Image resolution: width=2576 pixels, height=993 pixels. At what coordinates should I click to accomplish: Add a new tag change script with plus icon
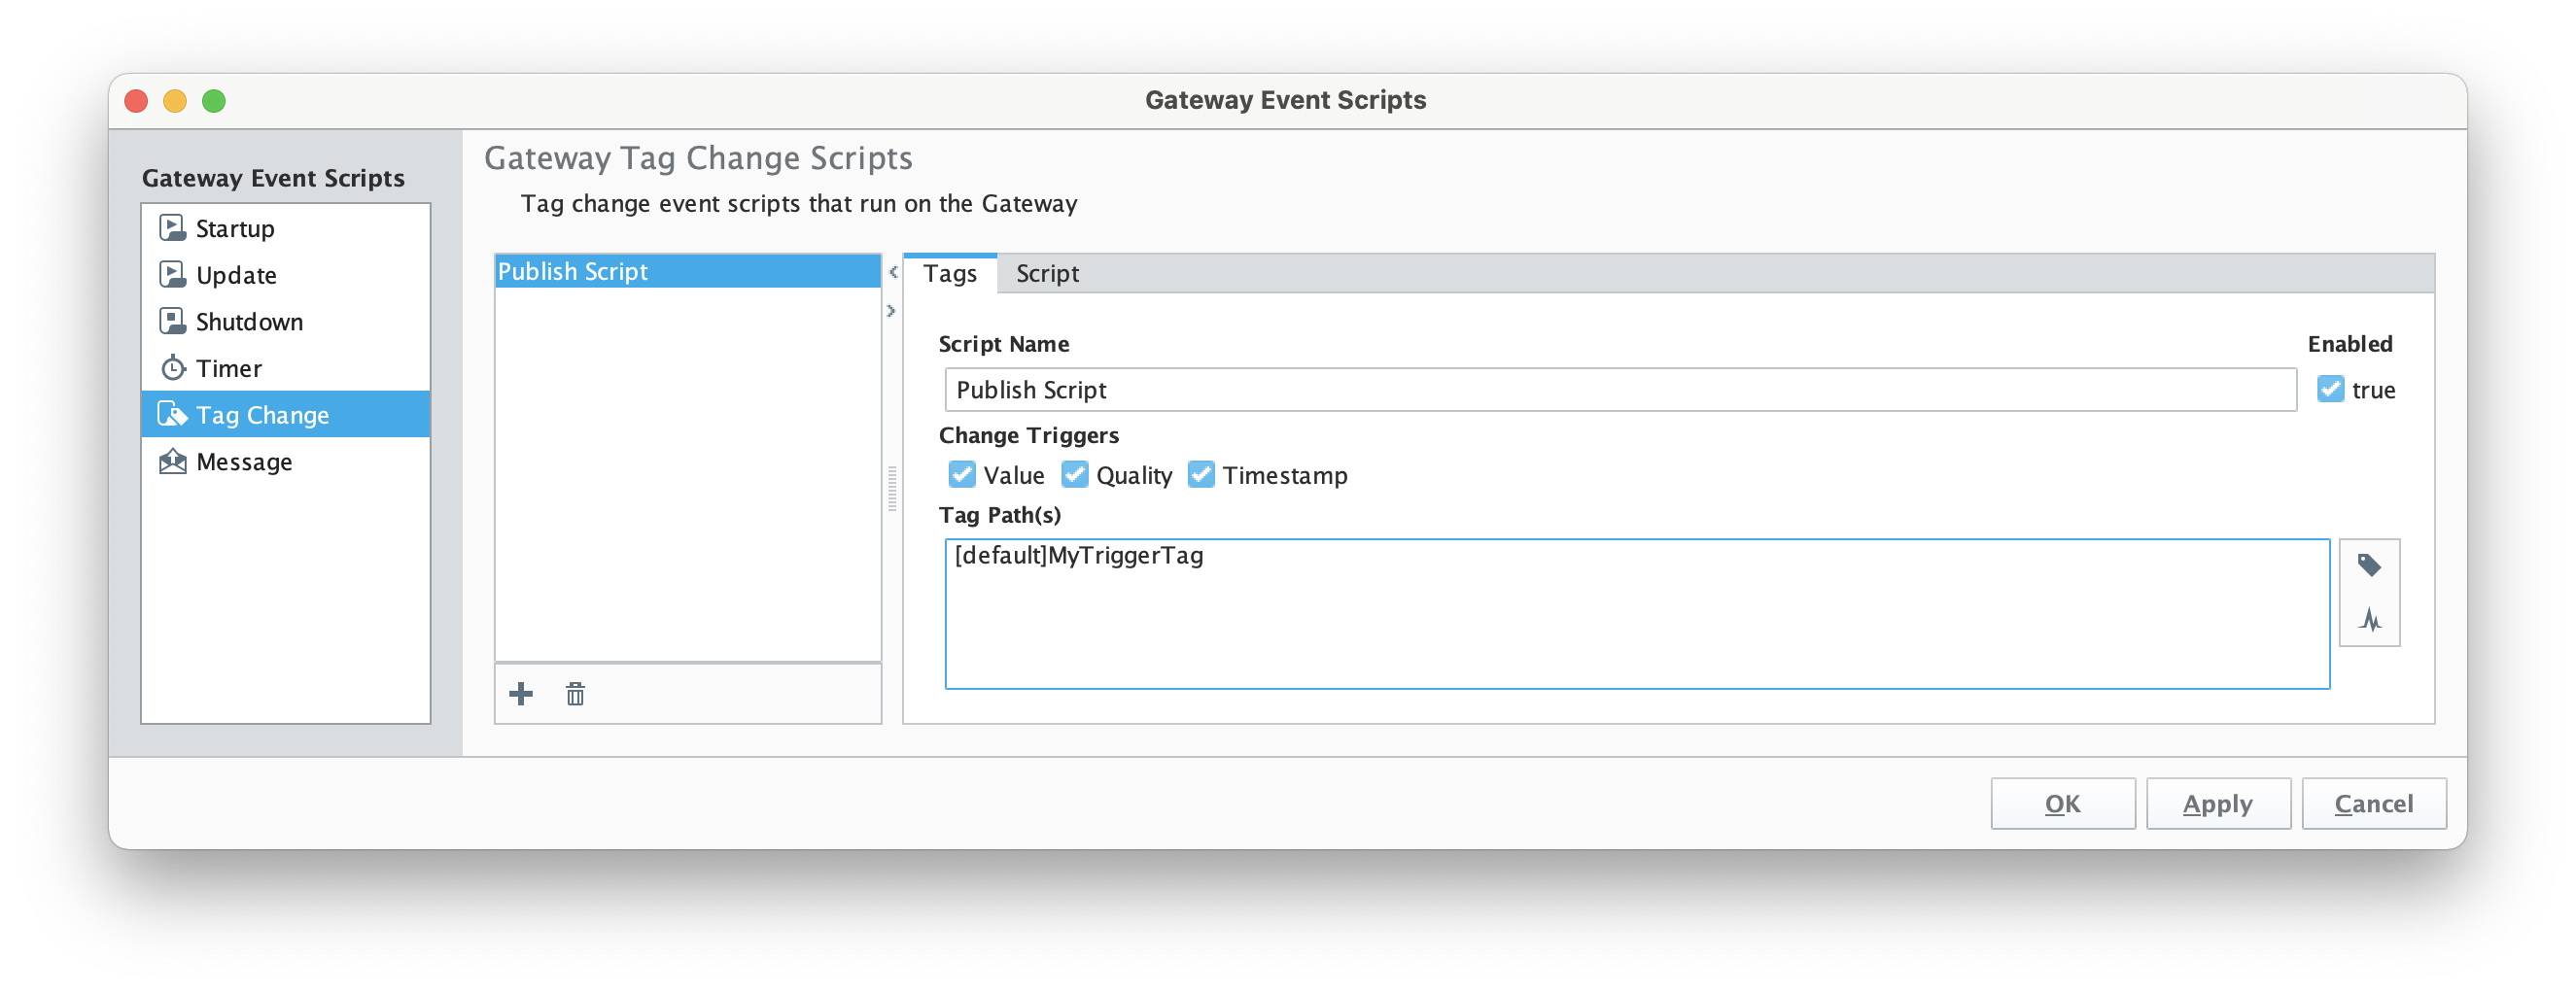(x=521, y=694)
